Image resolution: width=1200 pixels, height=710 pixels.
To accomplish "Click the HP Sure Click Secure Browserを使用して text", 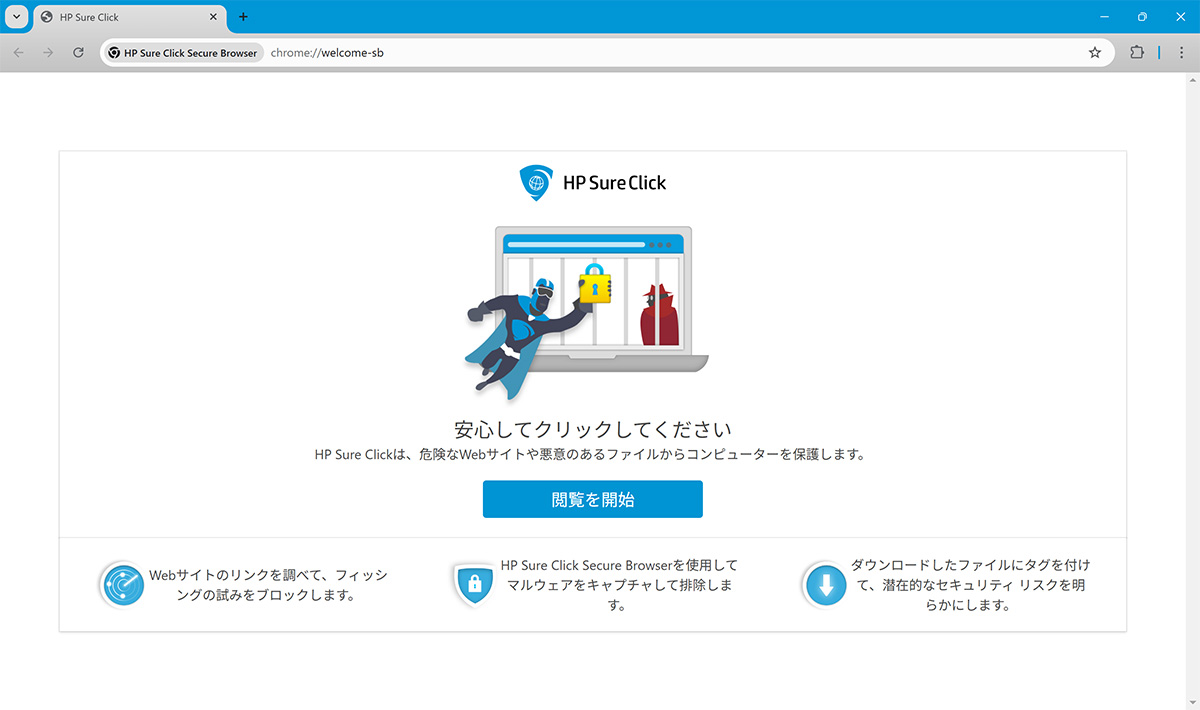I will [x=619, y=585].
